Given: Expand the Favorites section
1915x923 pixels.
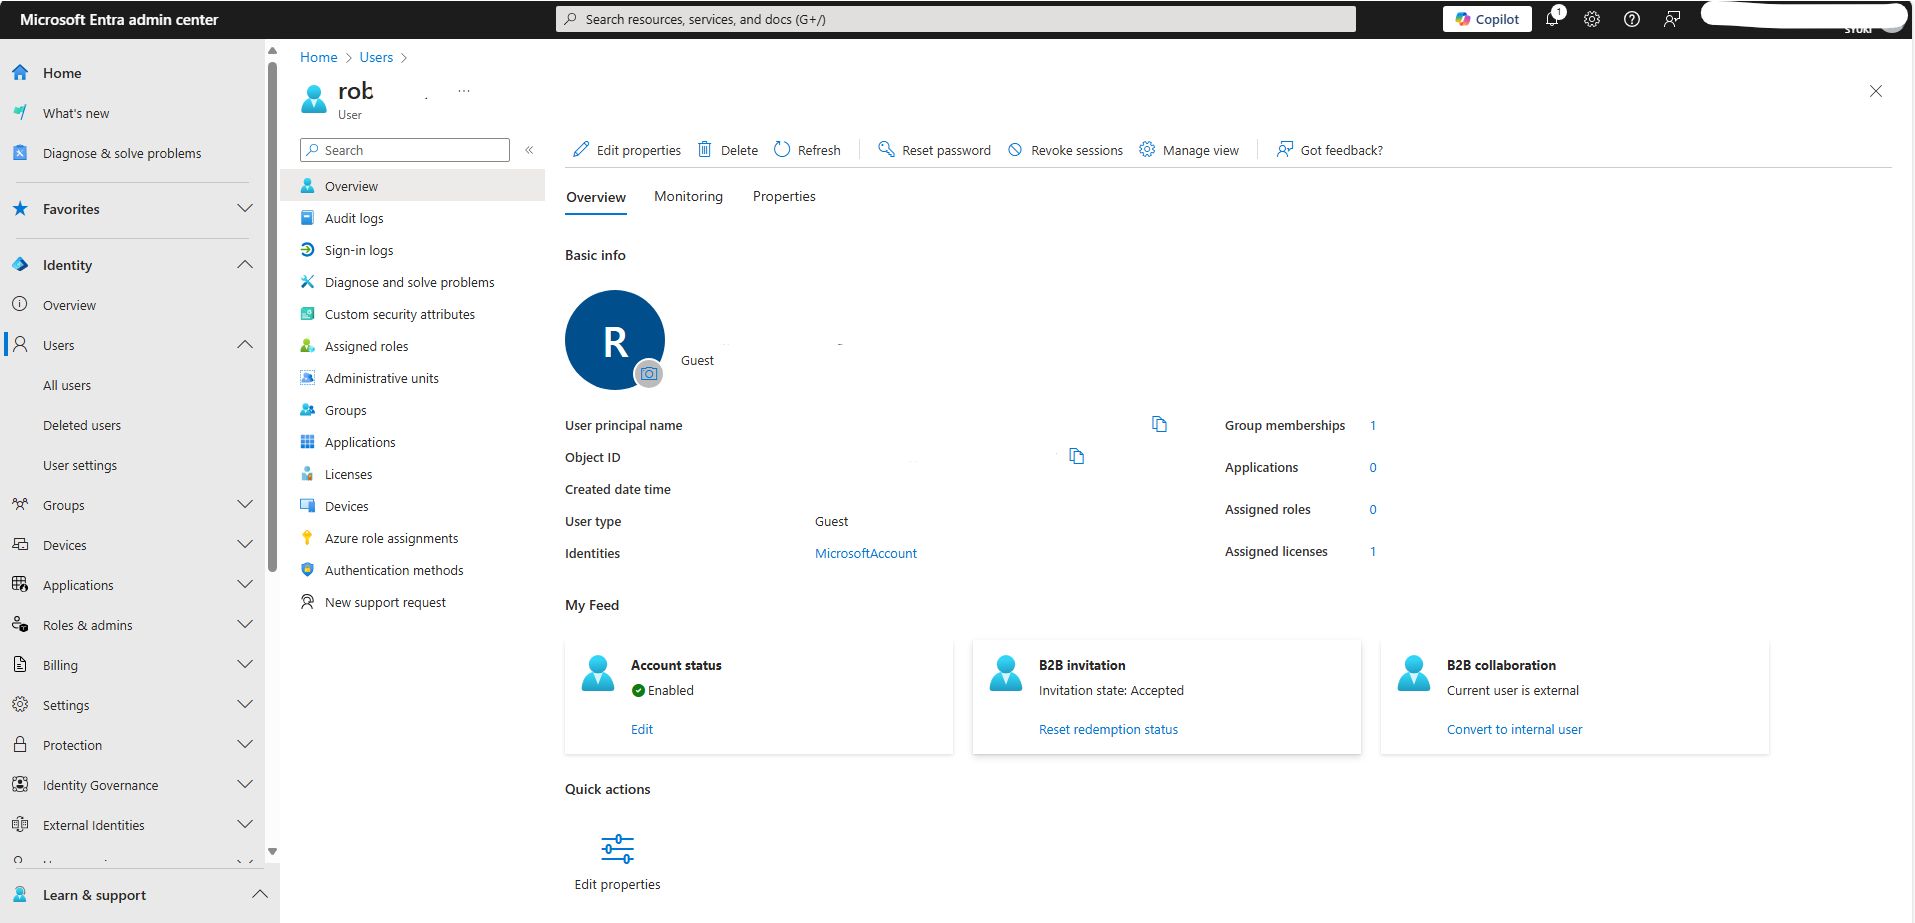Looking at the screenshot, I should click(245, 208).
